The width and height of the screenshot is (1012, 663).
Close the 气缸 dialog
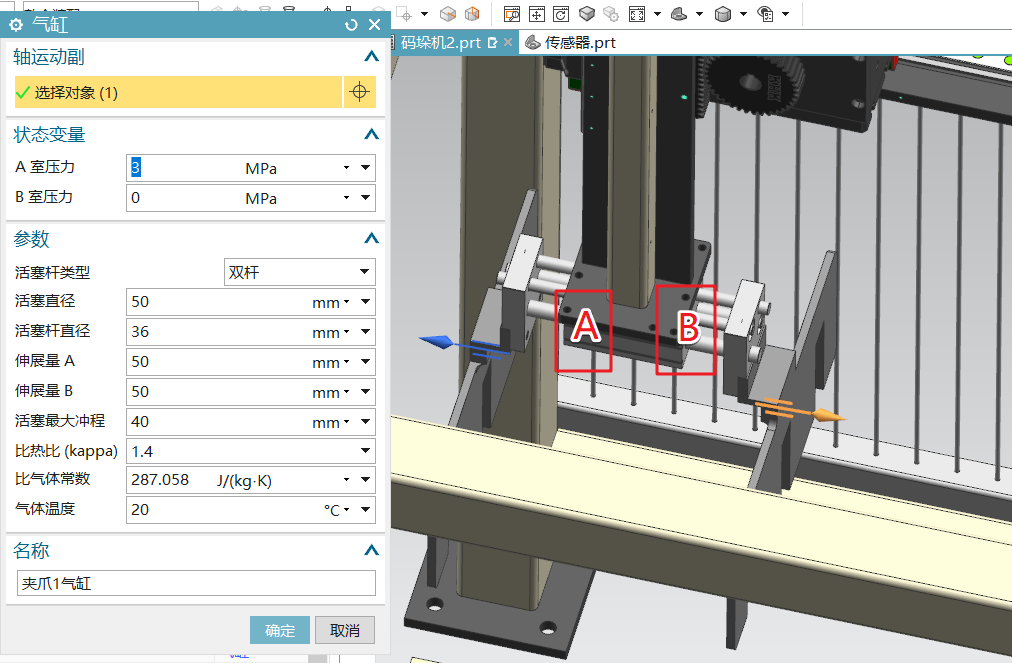(374, 25)
